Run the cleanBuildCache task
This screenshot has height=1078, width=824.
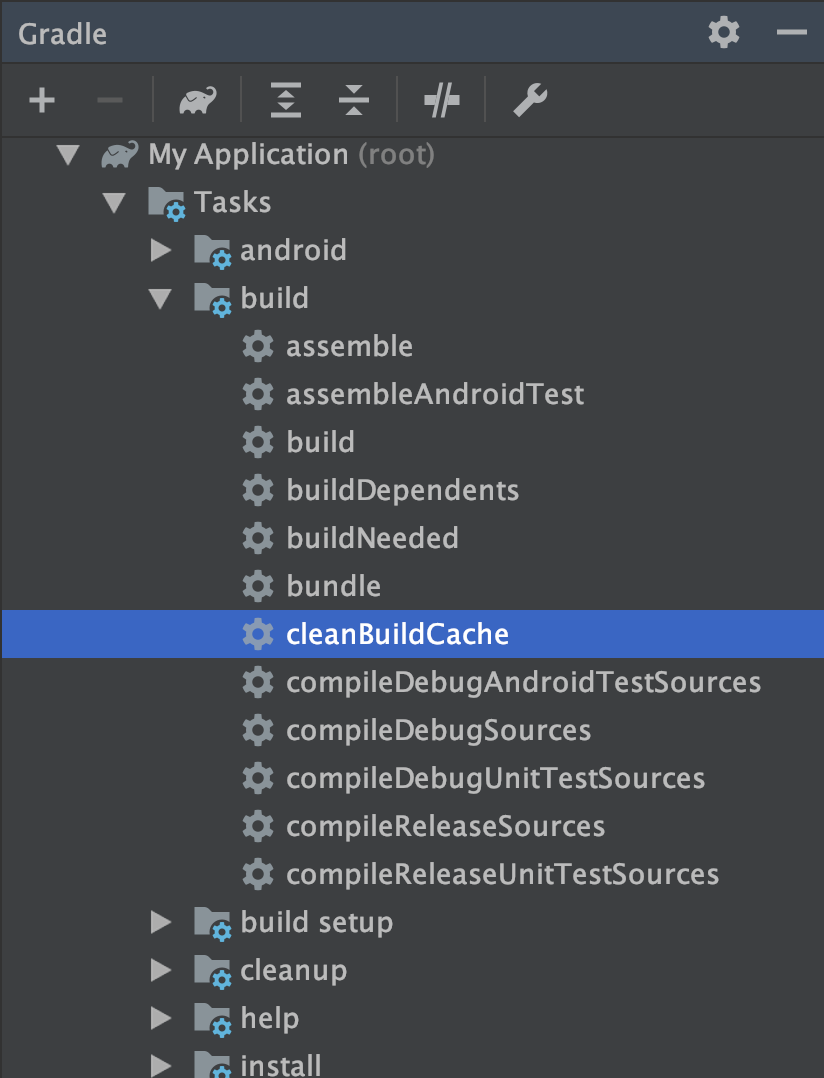click(397, 633)
